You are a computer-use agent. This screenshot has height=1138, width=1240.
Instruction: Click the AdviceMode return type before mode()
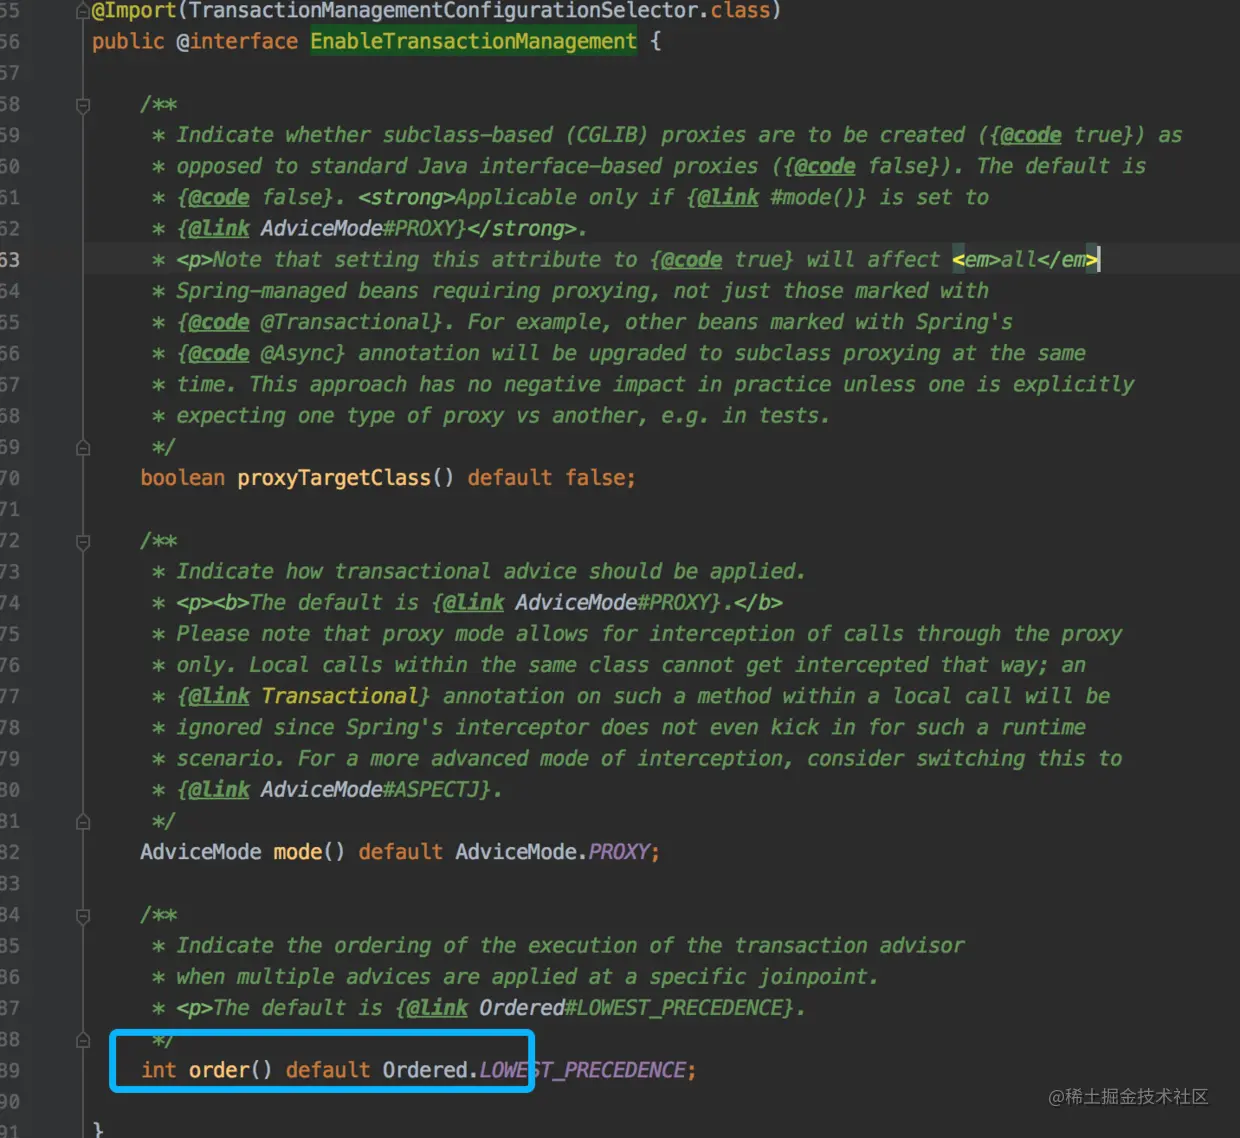(200, 852)
